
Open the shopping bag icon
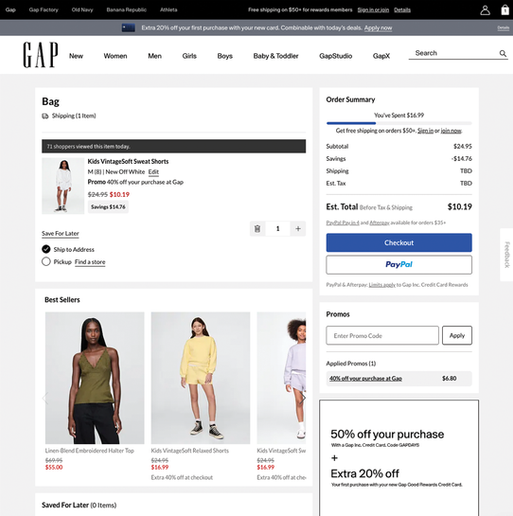click(505, 10)
